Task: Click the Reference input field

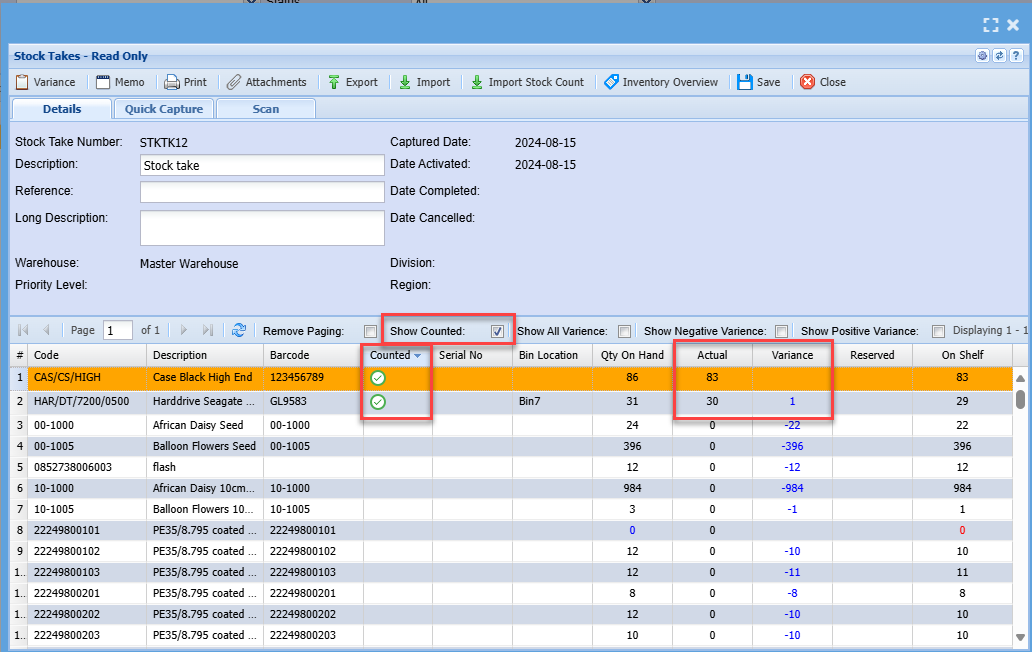Action: (x=262, y=192)
